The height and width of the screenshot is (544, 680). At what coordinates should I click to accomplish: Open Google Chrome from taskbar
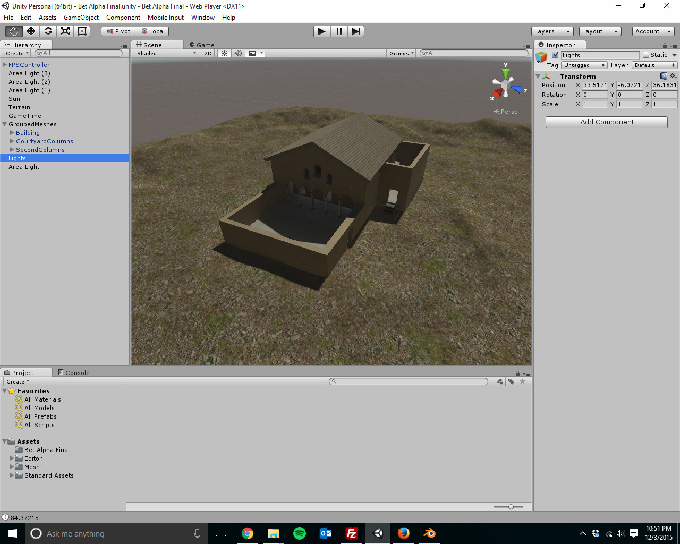pyautogui.click(x=247, y=534)
